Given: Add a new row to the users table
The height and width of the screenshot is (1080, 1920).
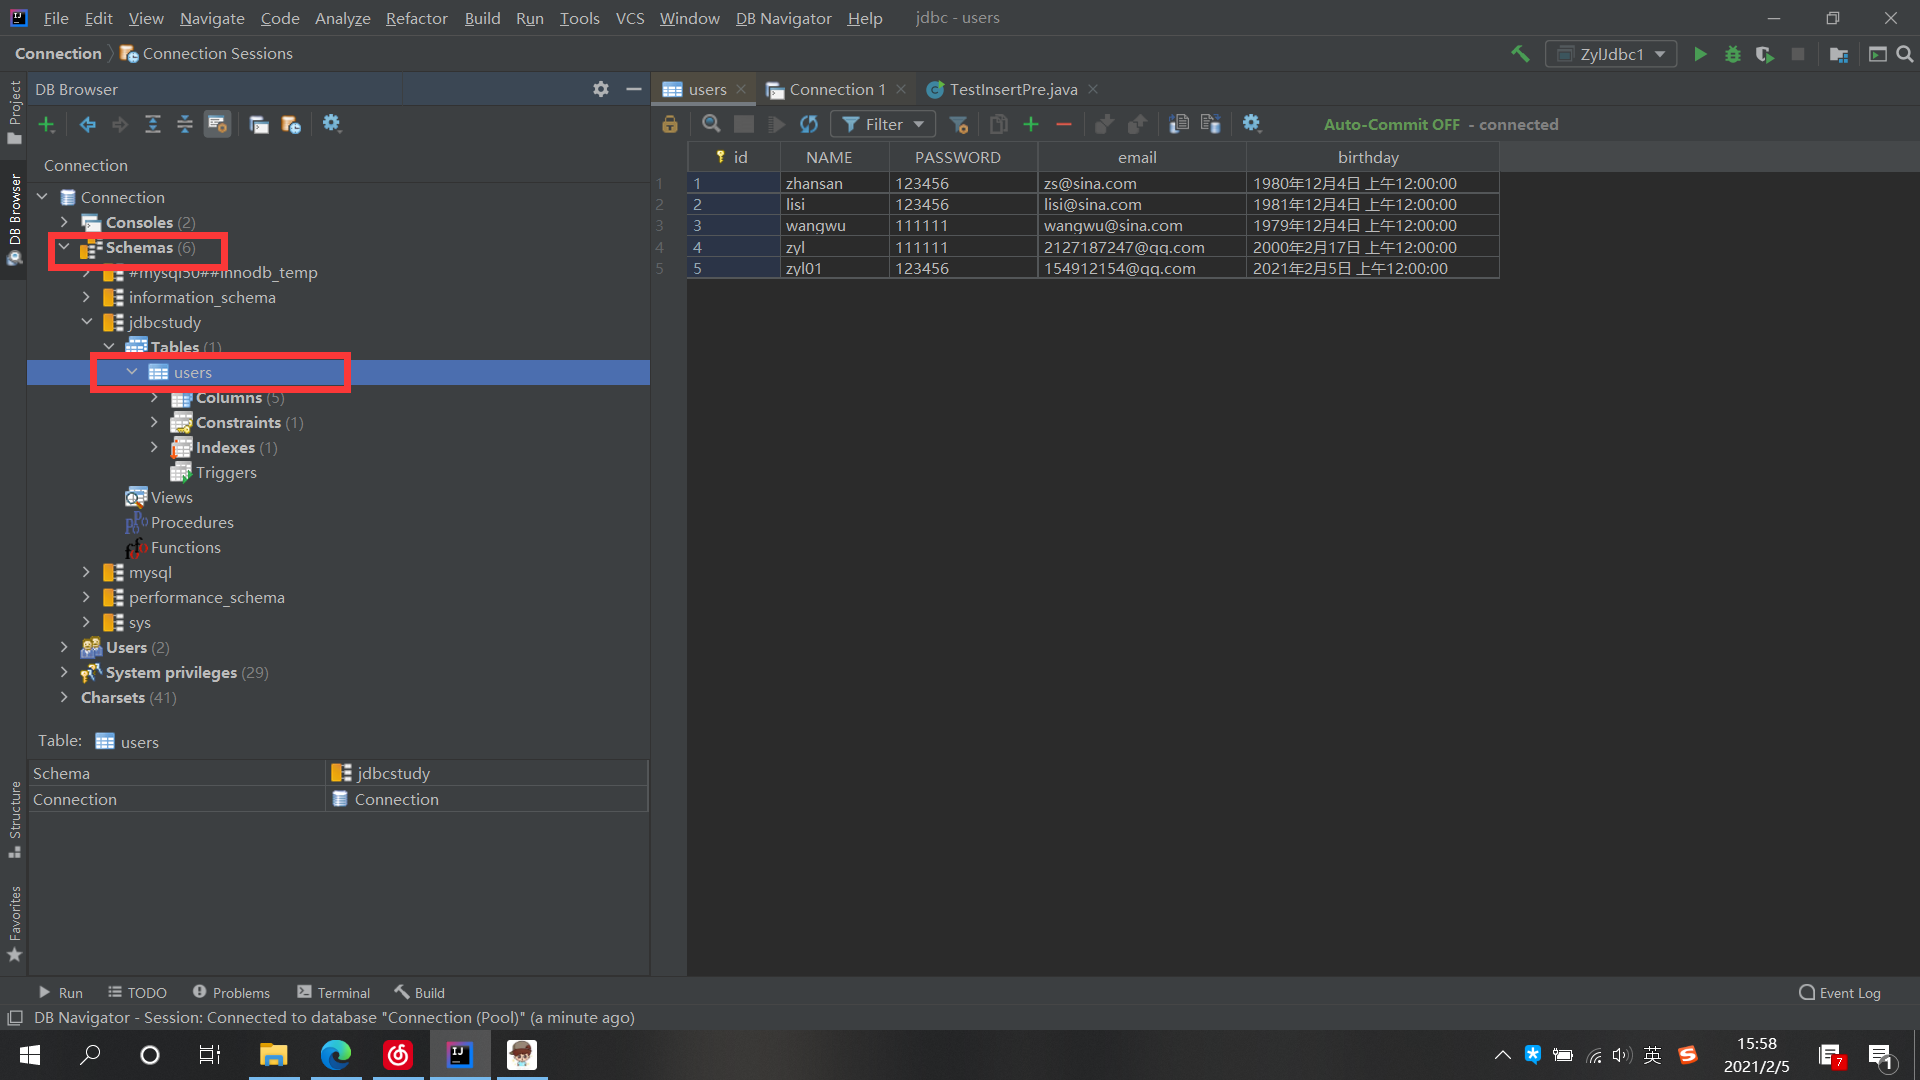Looking at the screenshot, I should point(1031,124).
